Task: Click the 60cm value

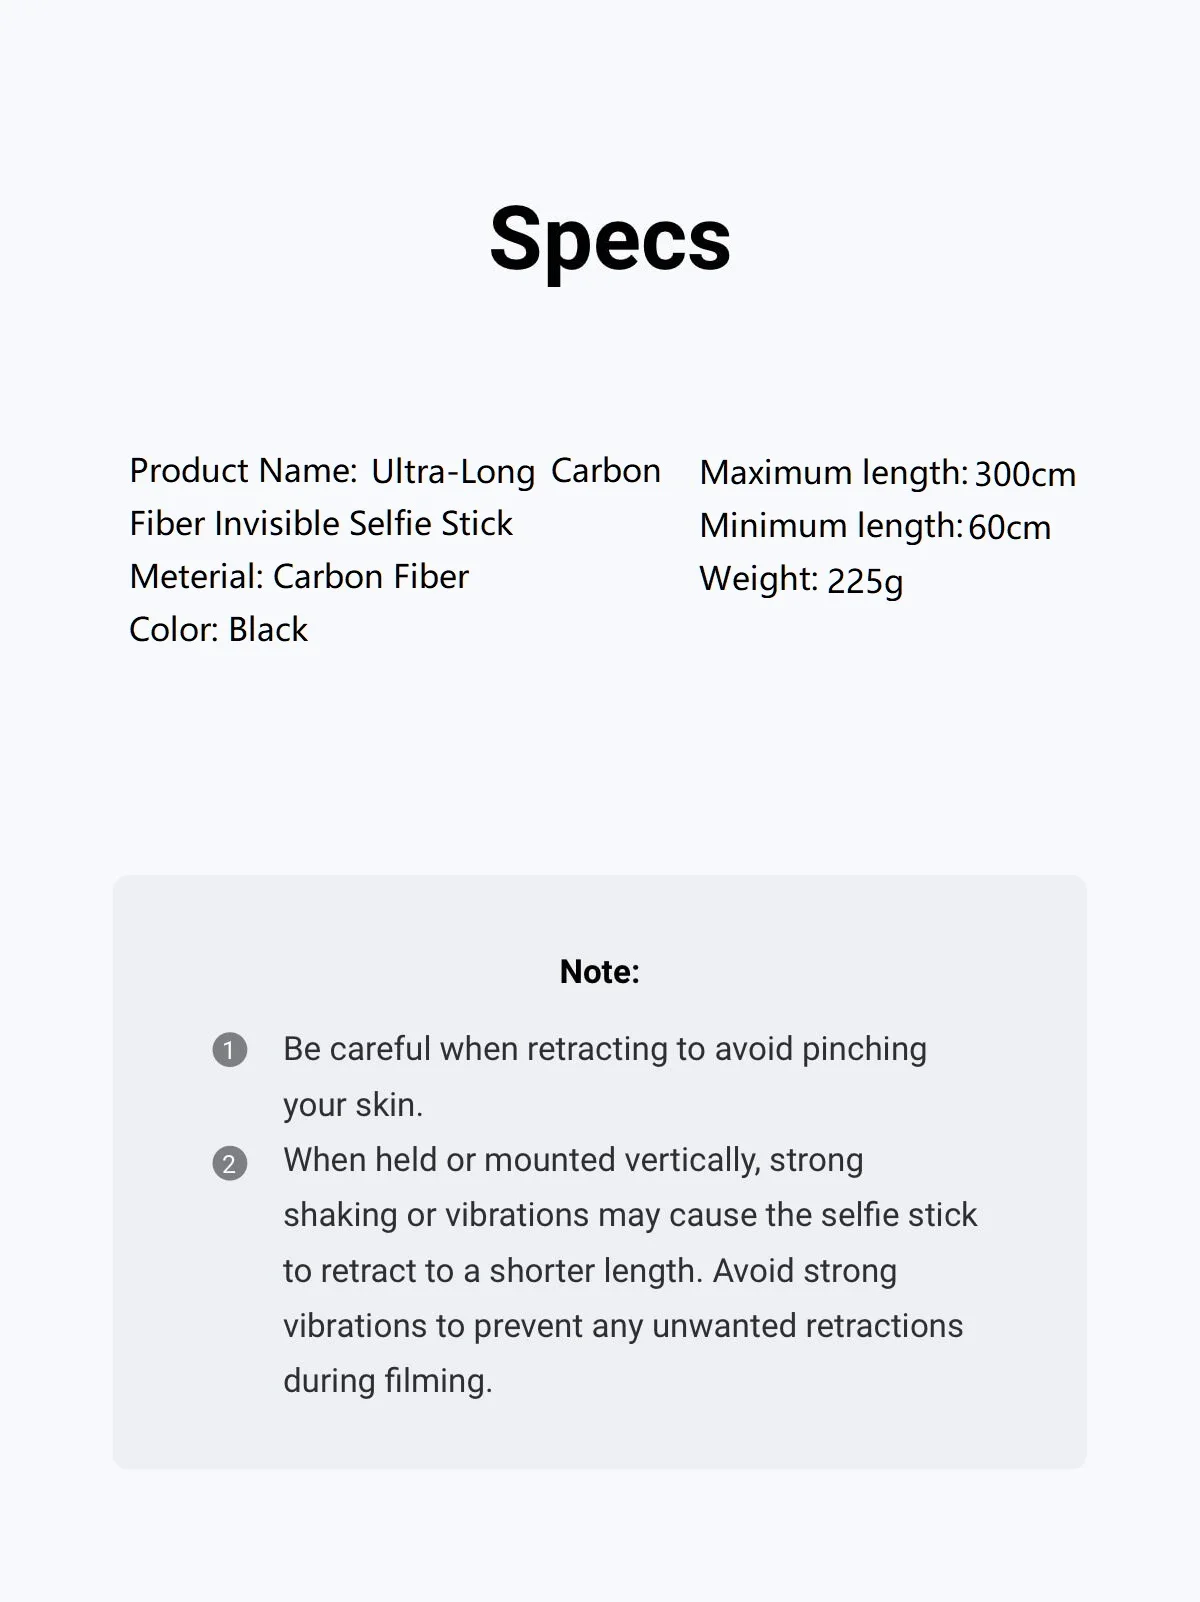Action: [x=1010, y=527]
